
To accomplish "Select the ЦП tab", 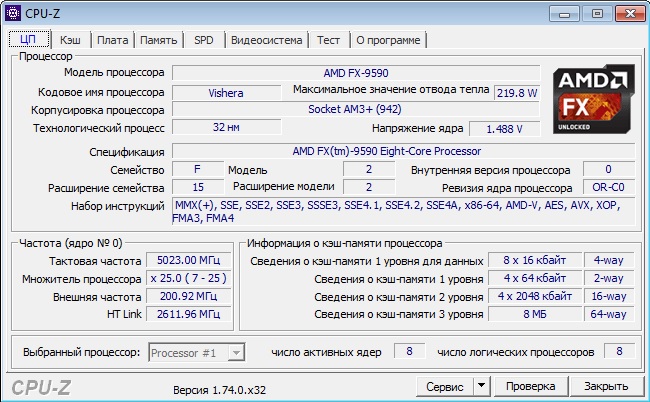I will click(x=29, y=40).
